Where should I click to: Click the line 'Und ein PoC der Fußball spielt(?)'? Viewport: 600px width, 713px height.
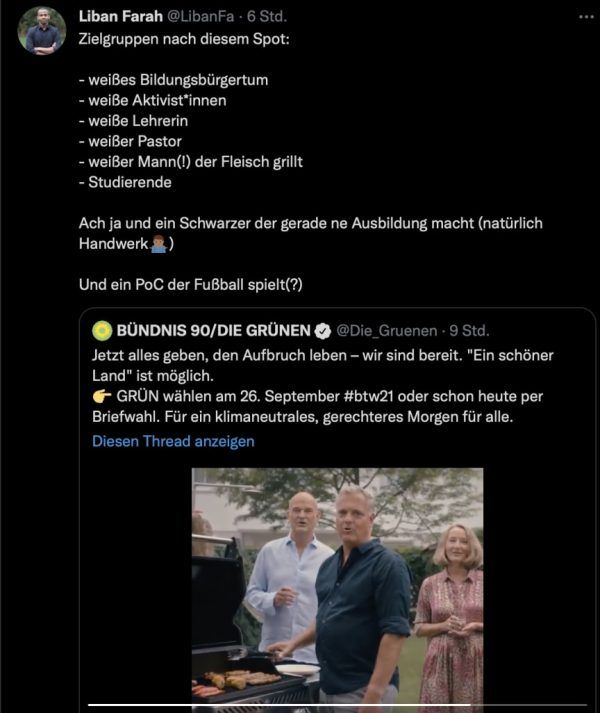pos(191,285)
